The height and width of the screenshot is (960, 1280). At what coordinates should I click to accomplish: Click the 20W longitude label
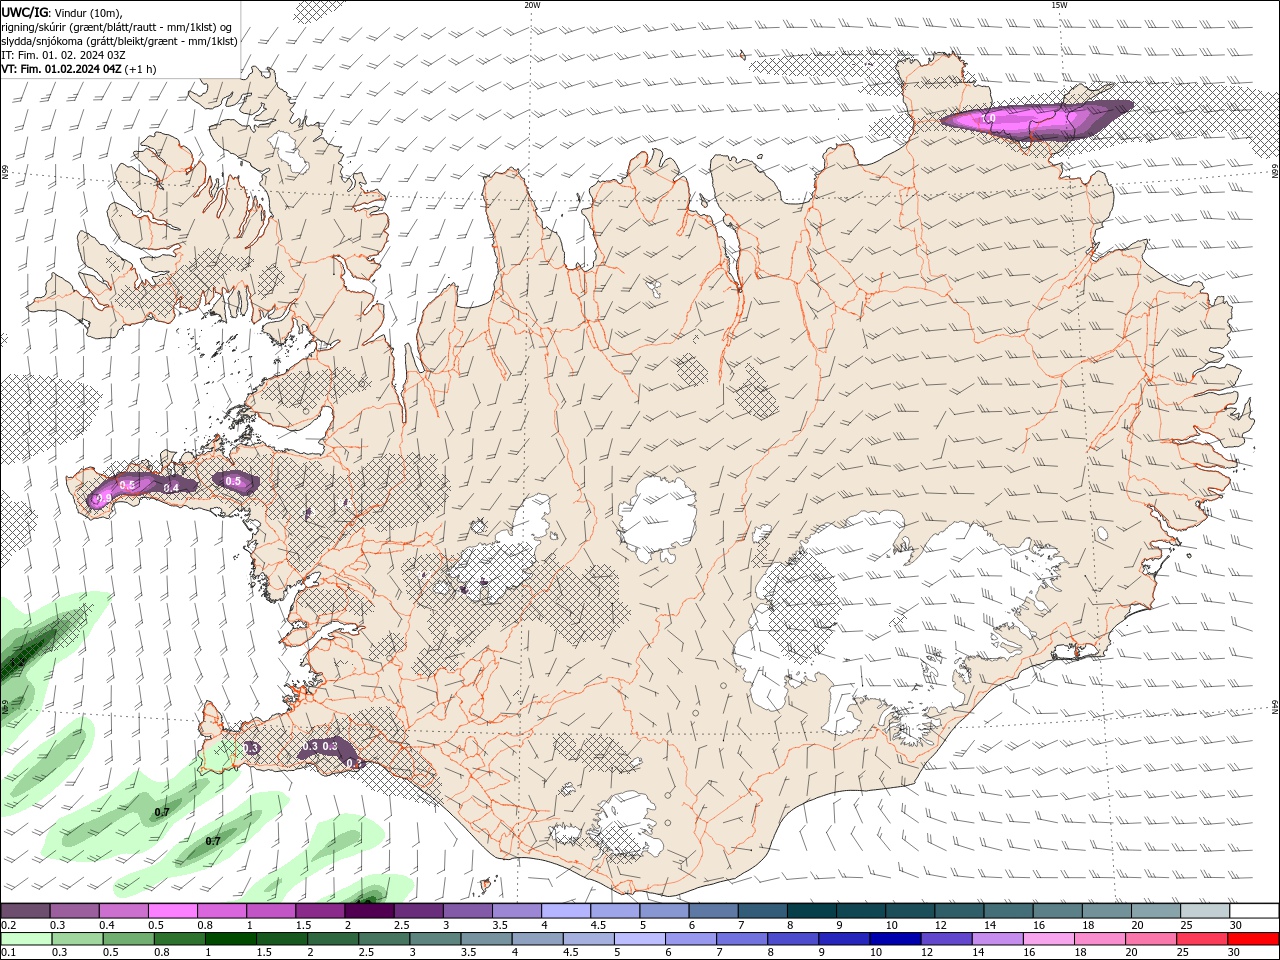tap(532, 4)
